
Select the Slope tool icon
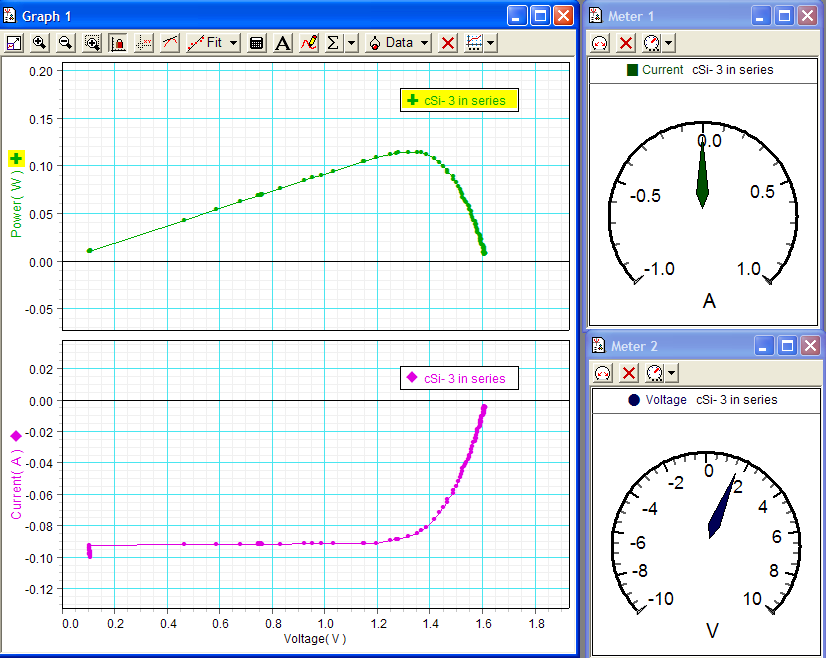pyautogui.click(x=170, y=43)
